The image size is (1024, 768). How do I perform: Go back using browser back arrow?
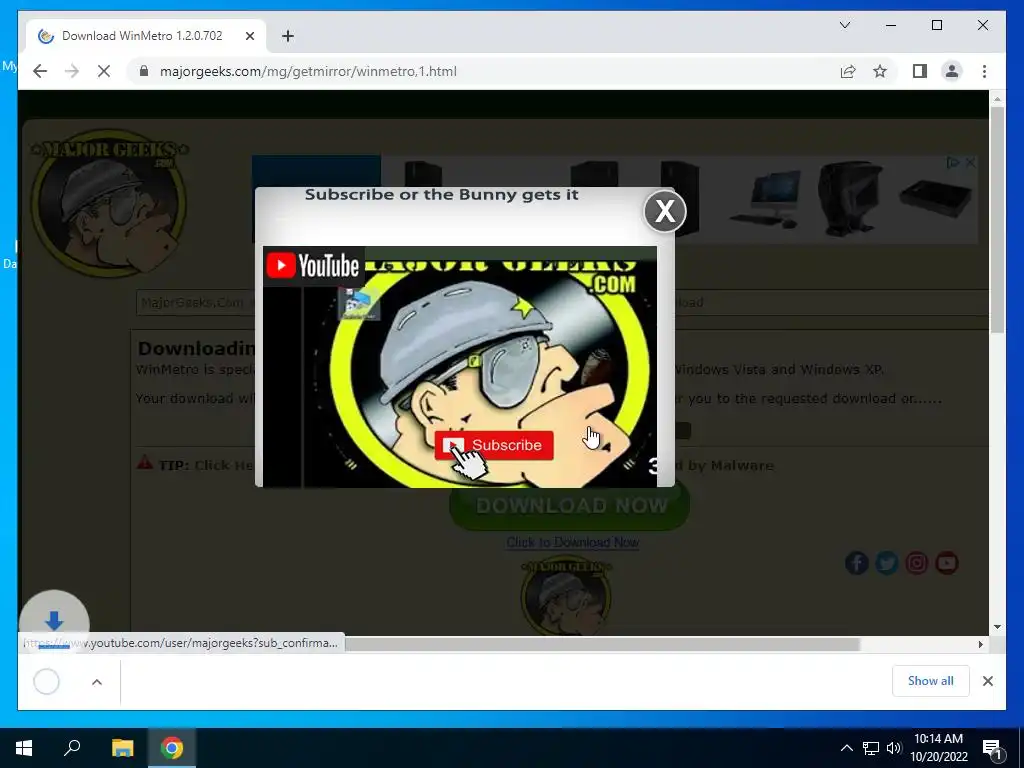[40, 71]
